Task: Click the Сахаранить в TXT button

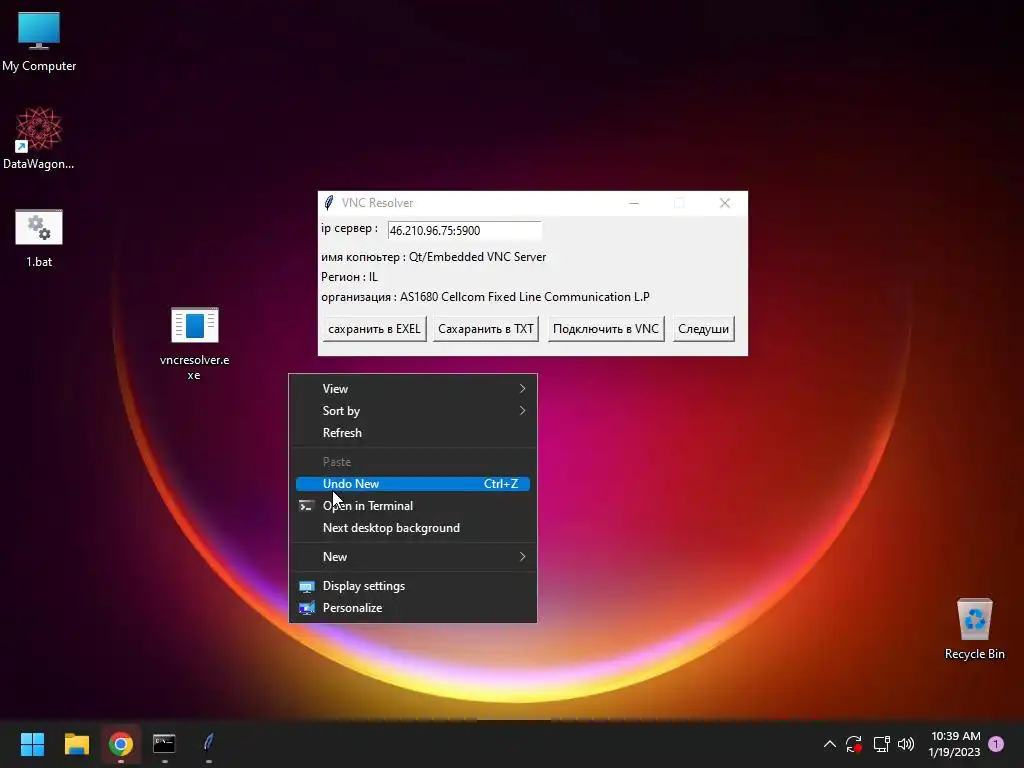Action: coord(486,328)
